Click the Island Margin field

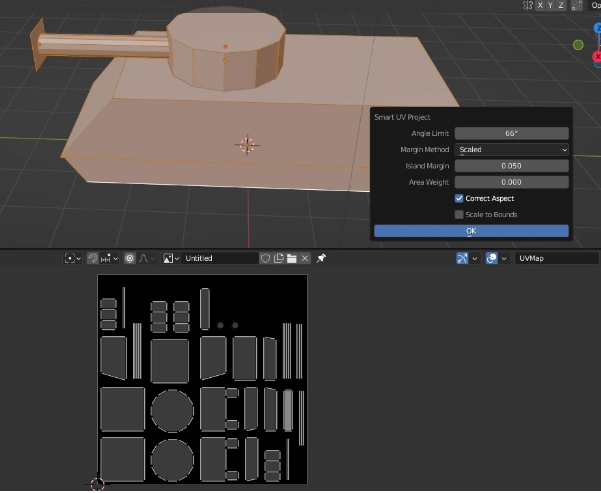pos(512,165)
